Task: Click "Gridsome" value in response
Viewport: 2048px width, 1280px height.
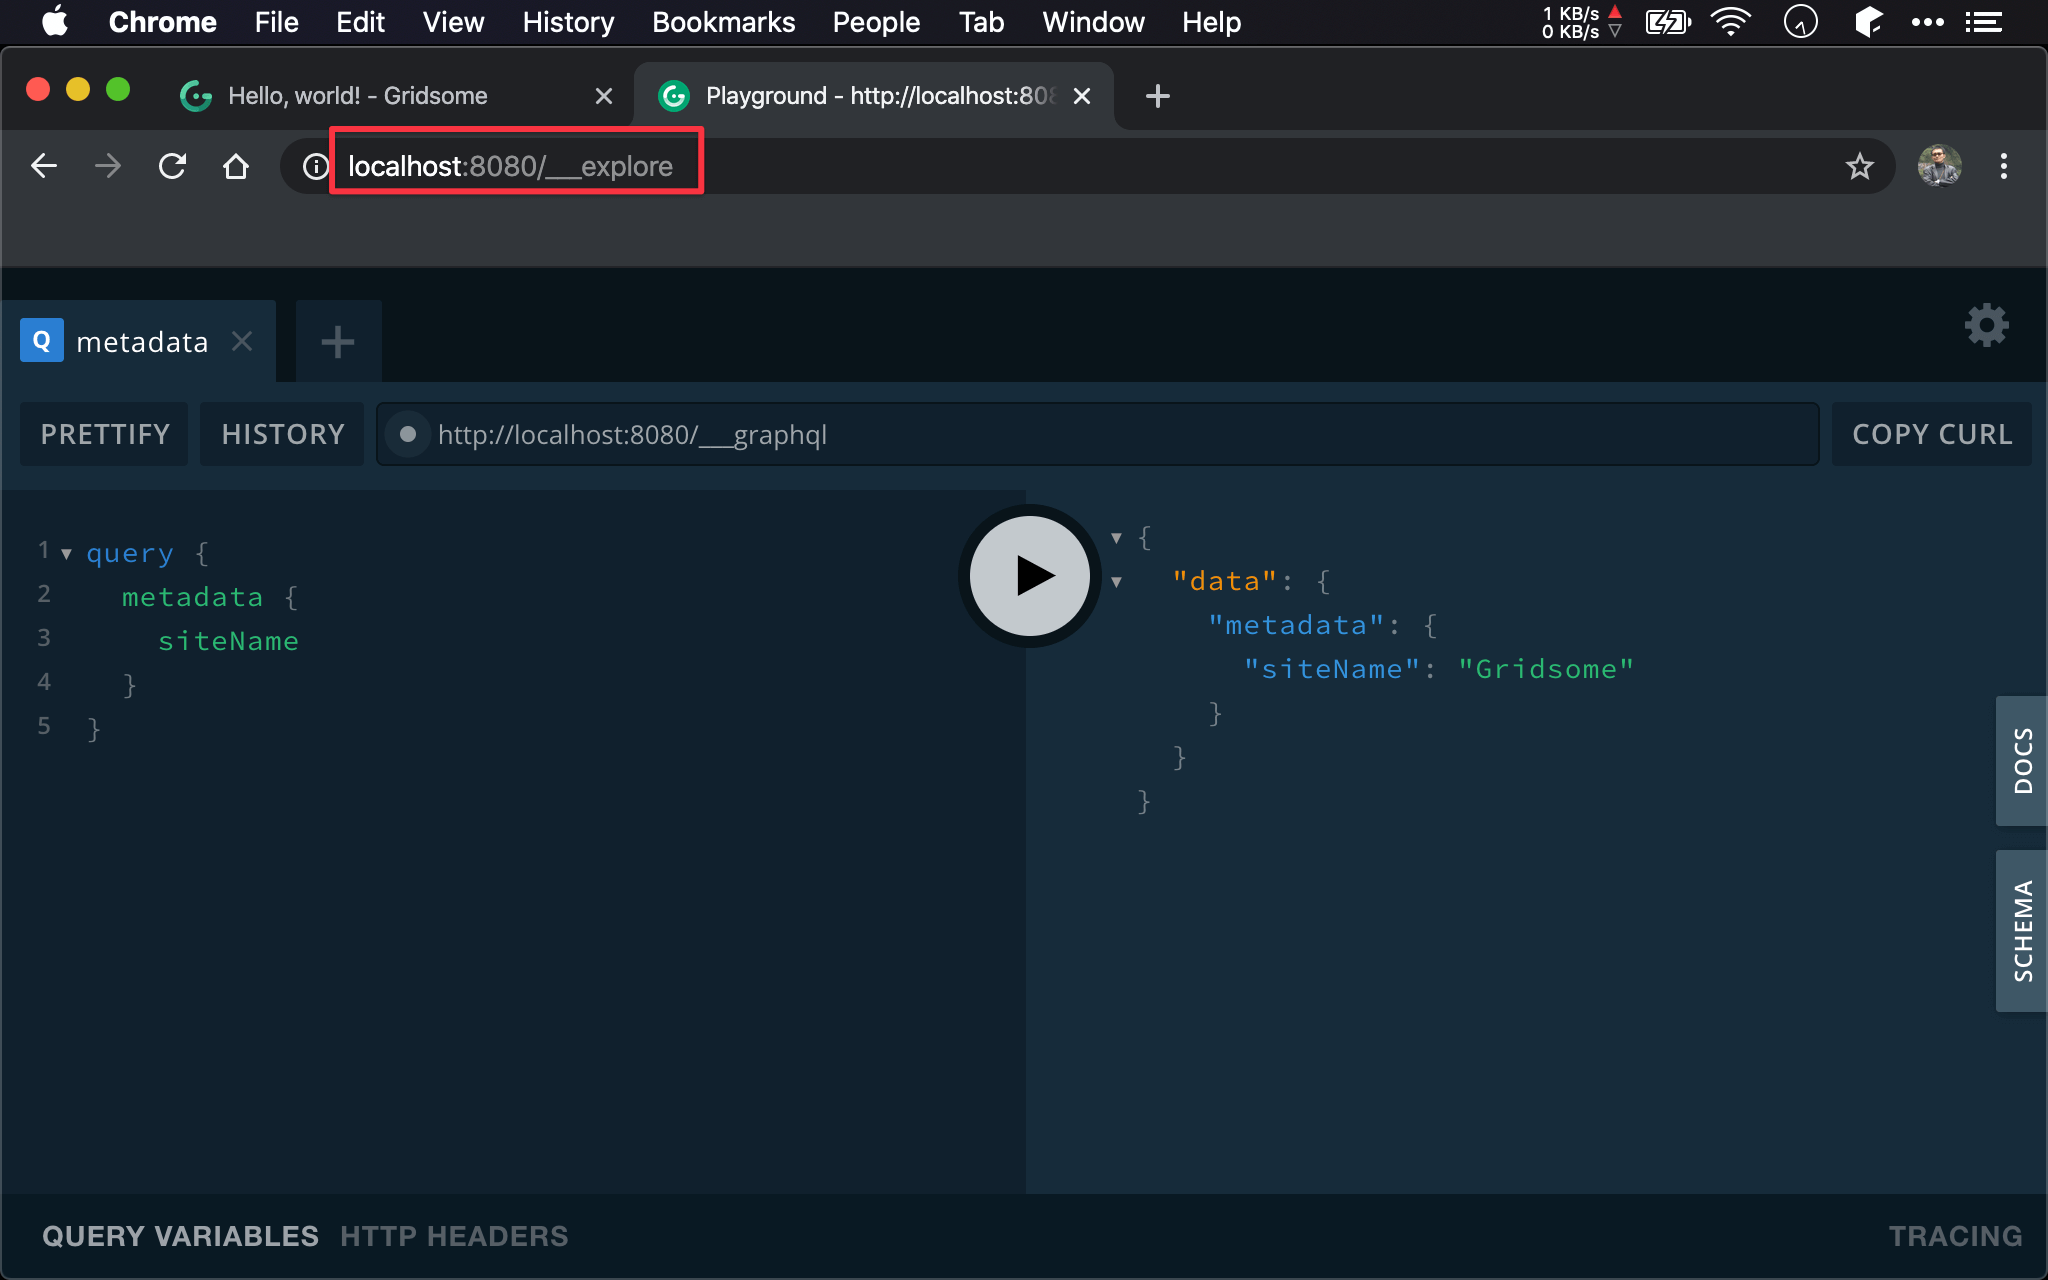Action: (x=1545, y=669)
